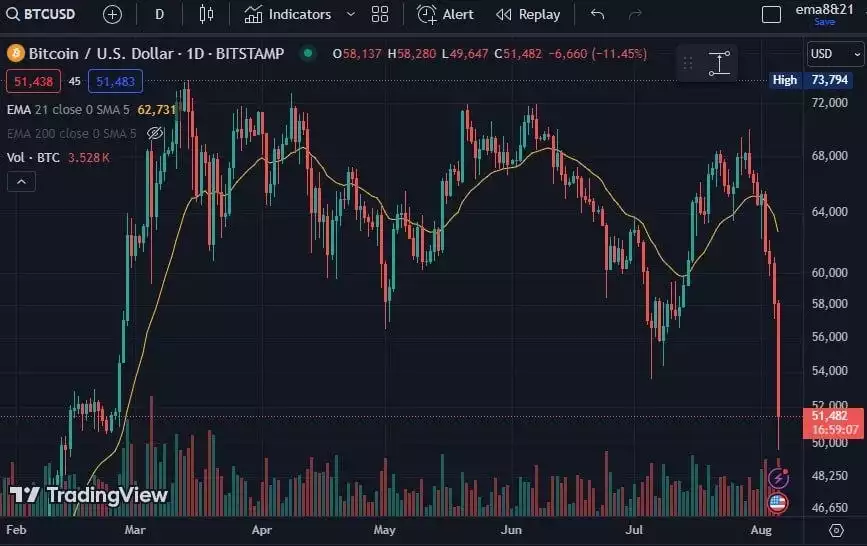Open the ema8&21 layout name menu

tap(824, 9)
